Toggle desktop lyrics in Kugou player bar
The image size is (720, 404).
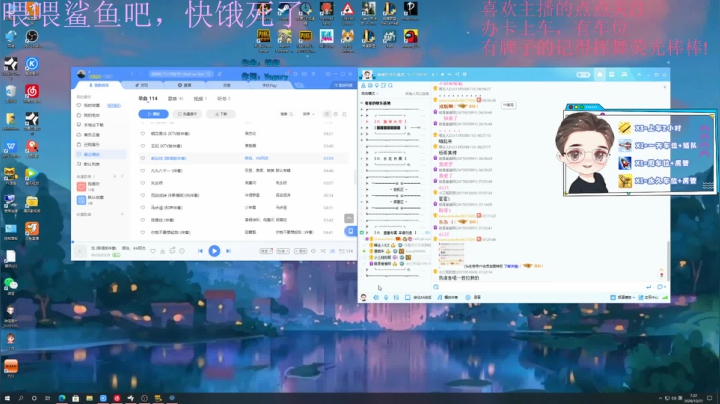click(x=332, y=251)
